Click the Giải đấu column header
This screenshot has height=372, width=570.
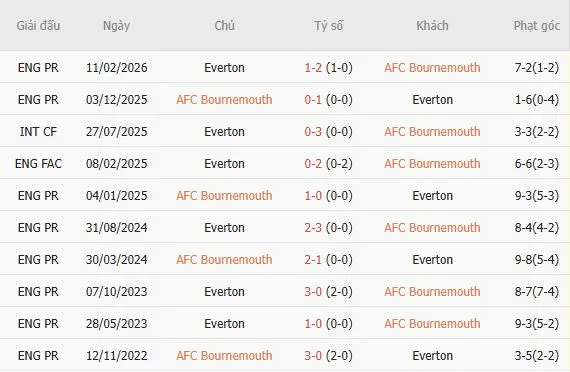pos(38,25)
